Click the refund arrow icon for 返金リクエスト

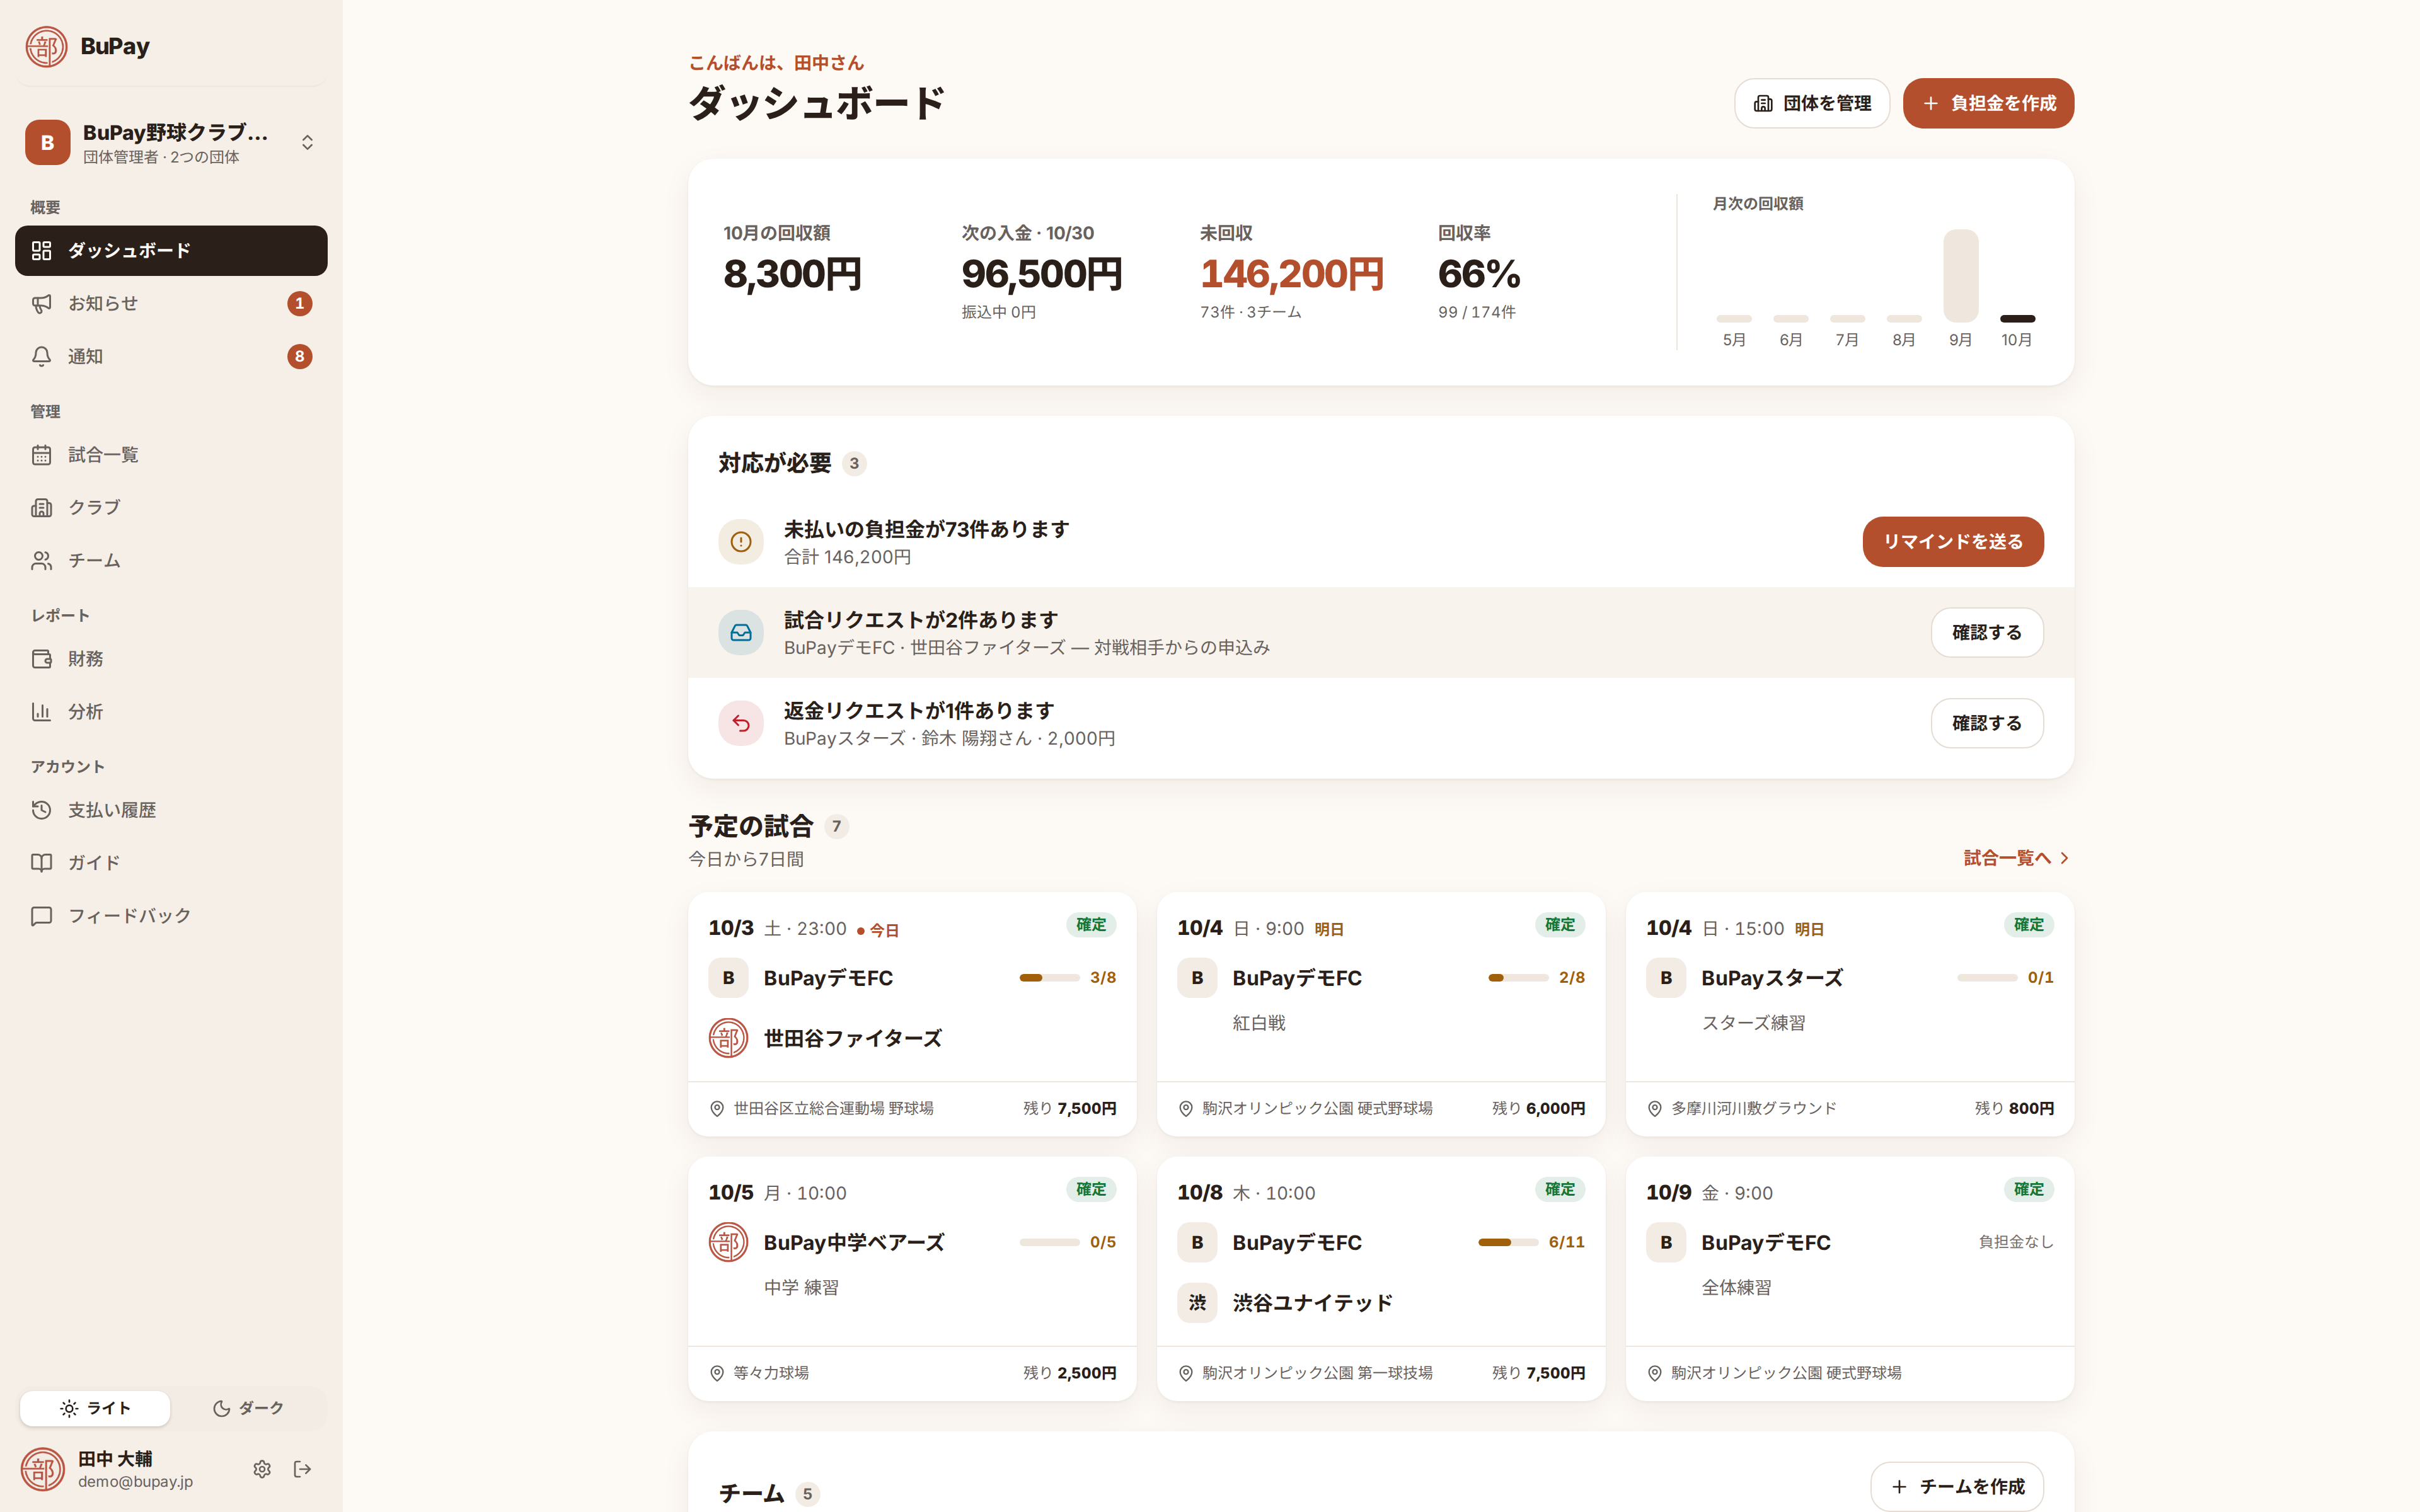[x=741, y=723]
